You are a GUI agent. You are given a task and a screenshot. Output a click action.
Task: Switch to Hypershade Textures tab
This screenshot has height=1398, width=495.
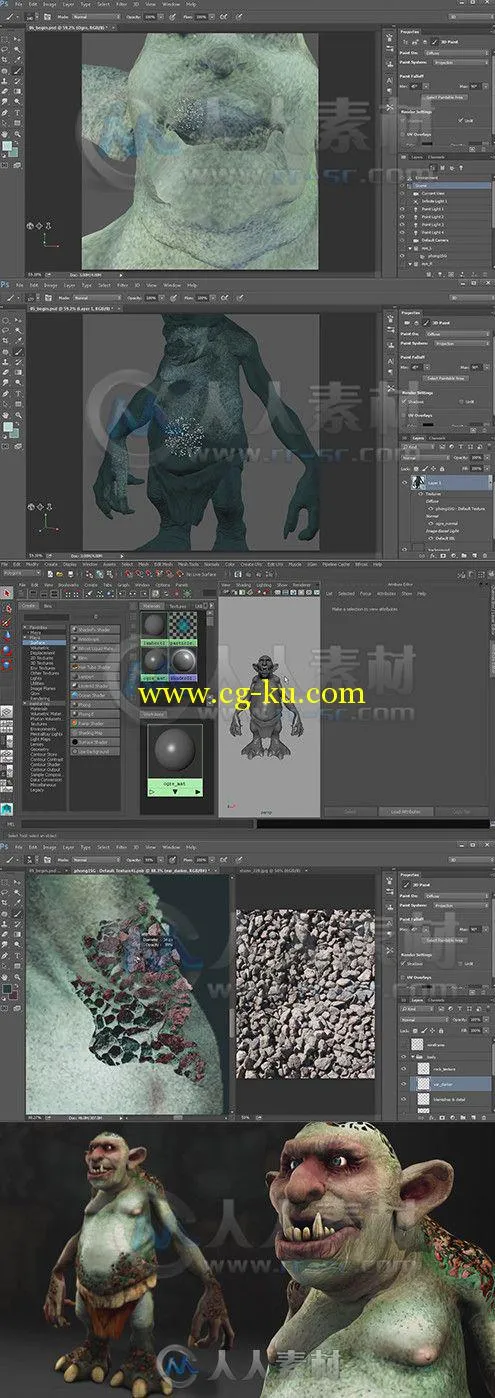coord(177,605)
